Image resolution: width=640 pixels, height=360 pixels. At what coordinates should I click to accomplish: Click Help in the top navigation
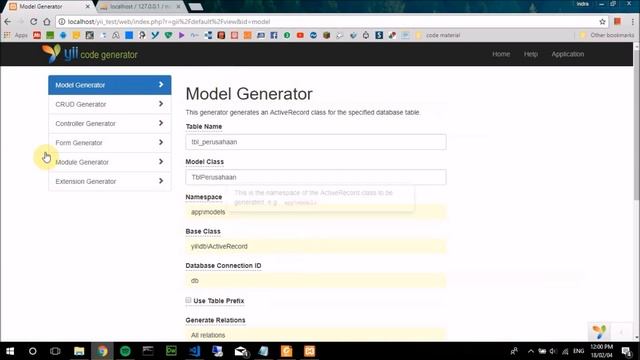pyautogui.click(x=531, y=54)
